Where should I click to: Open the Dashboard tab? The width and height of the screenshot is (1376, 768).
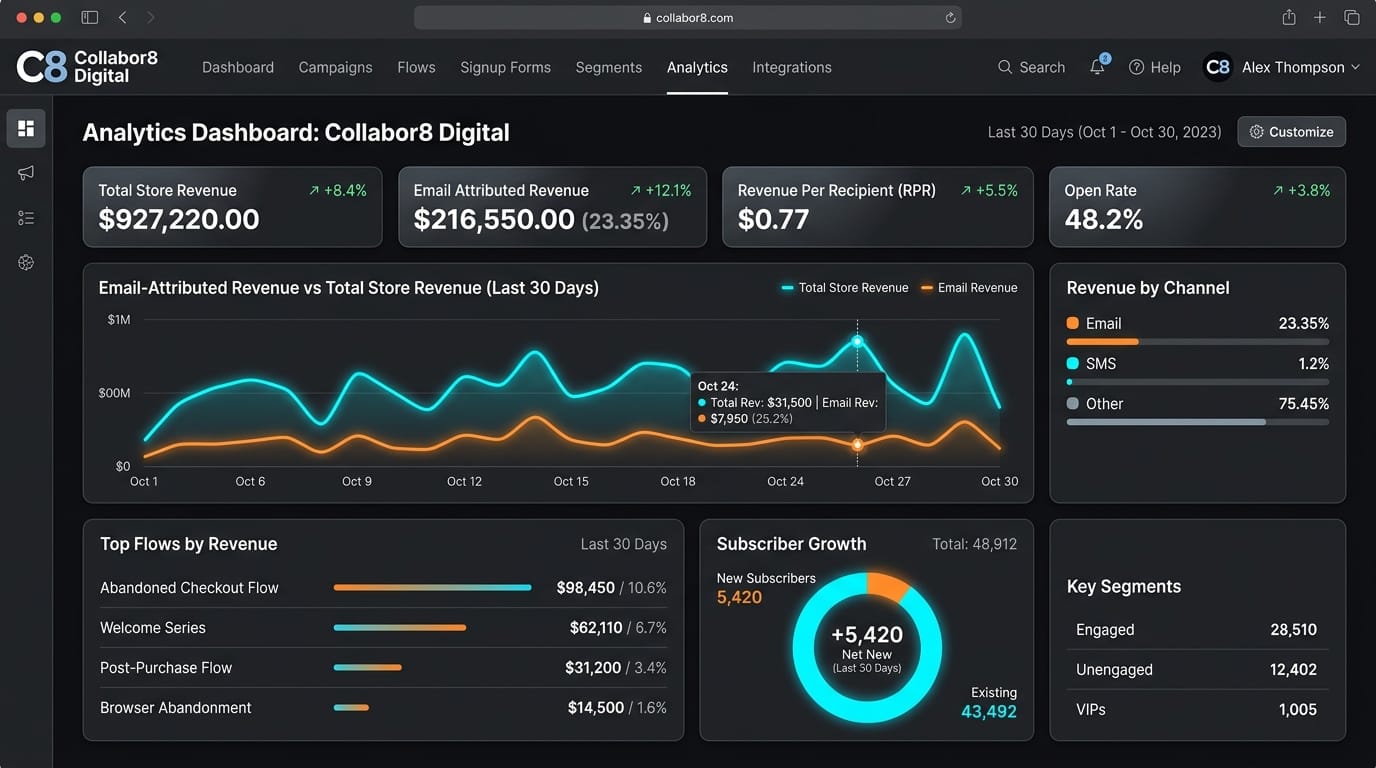(238, 67)
